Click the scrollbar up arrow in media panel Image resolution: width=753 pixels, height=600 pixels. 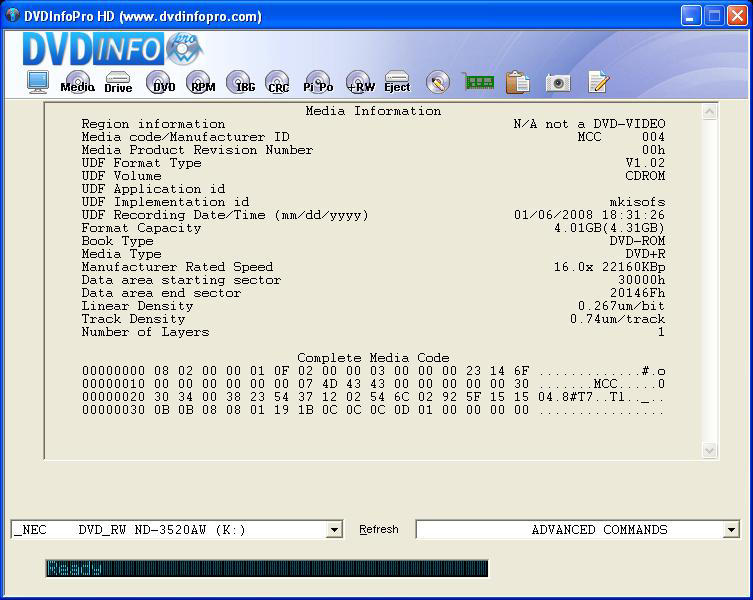pyautogui.click(x=709, y=112)
